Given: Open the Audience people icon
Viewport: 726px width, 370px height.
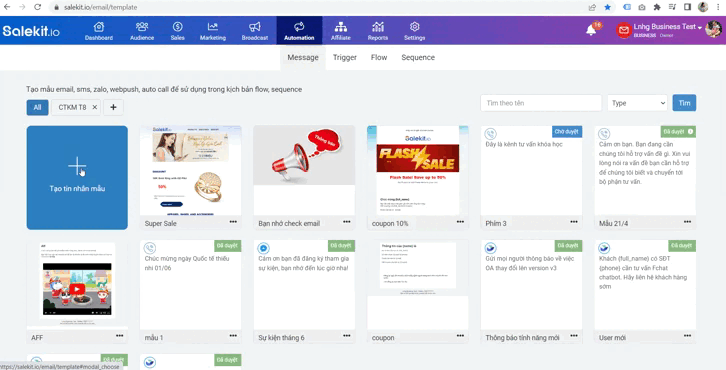Looking at the screenshot, I should click(142, 27).
